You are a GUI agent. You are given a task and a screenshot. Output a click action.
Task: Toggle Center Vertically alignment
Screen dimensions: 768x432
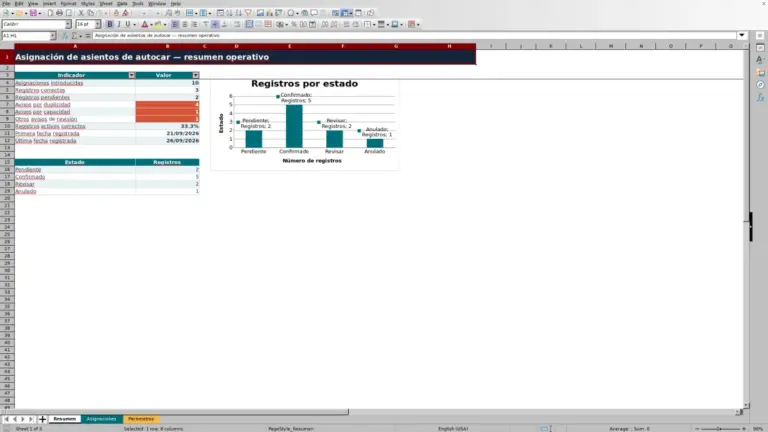coord(215,24)
